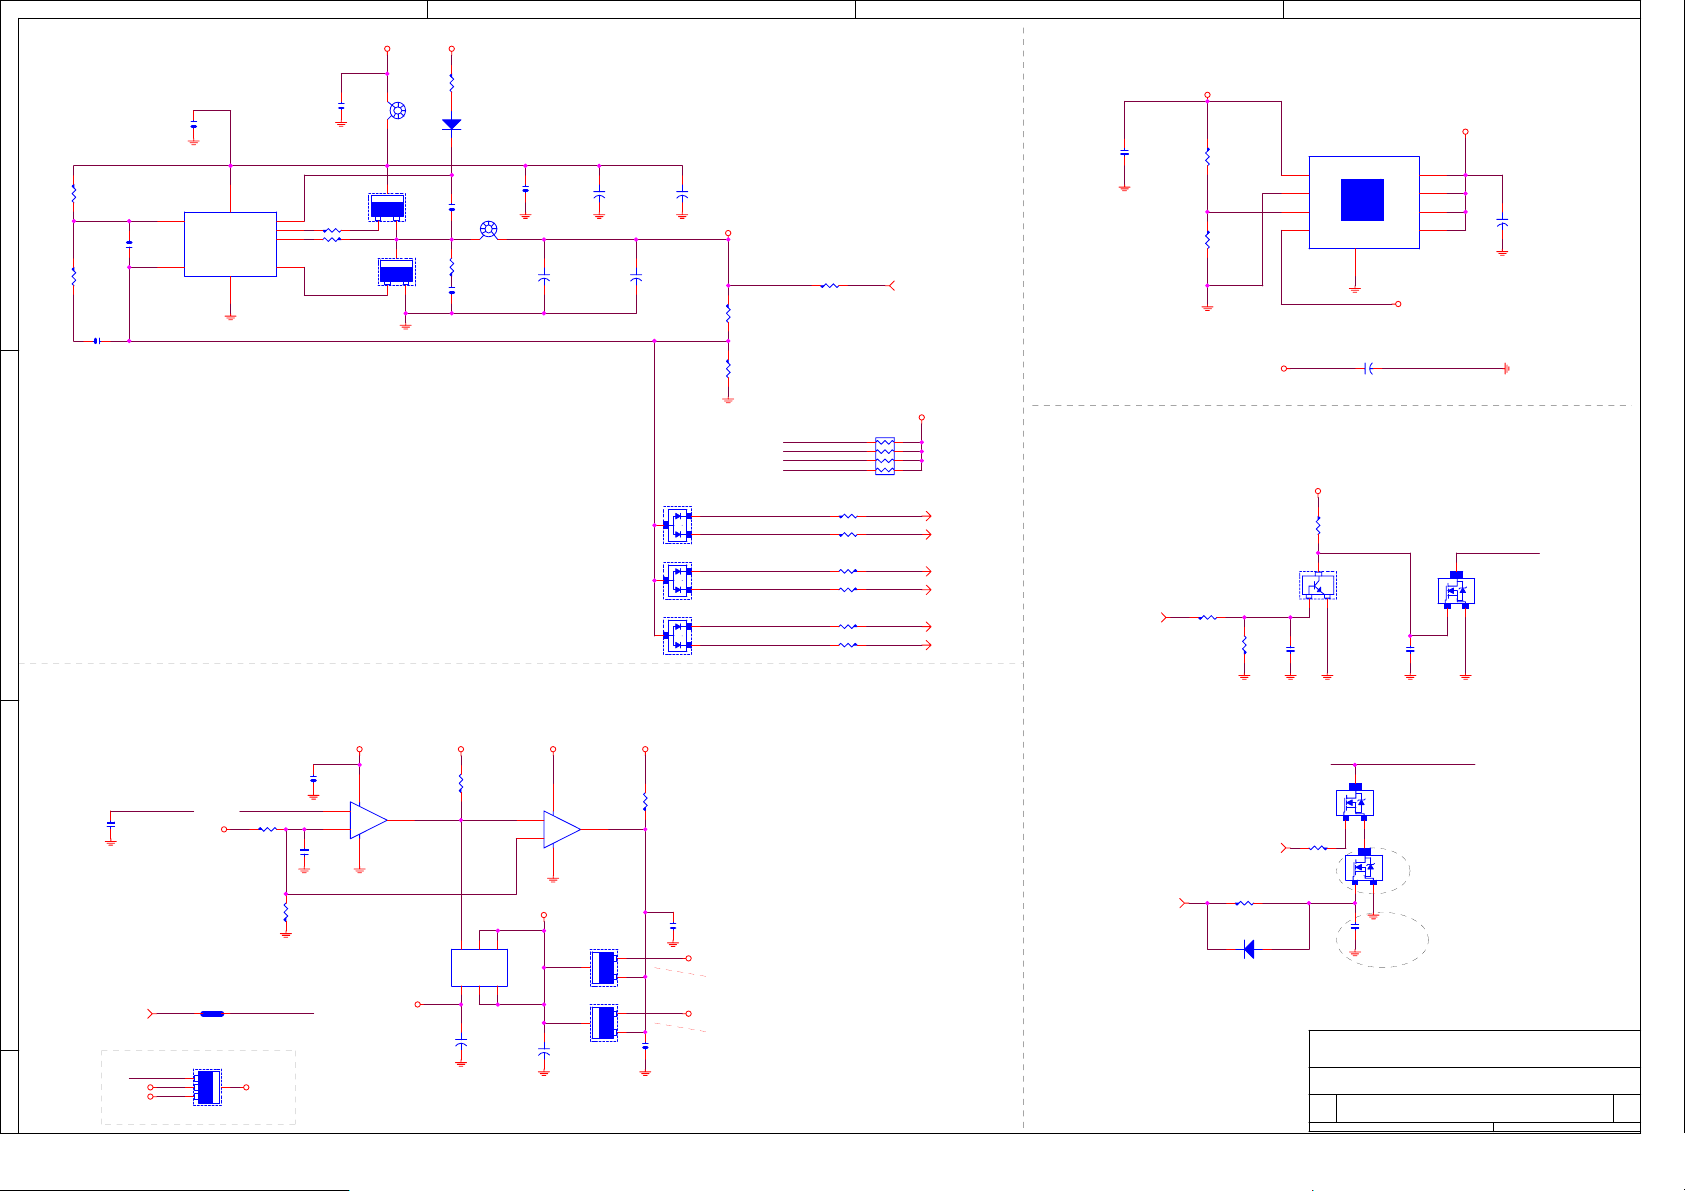Select the MOSFET inside the small dashed ellipse
This screenshot has height=1191, width=1685.
click(1364, 867)
